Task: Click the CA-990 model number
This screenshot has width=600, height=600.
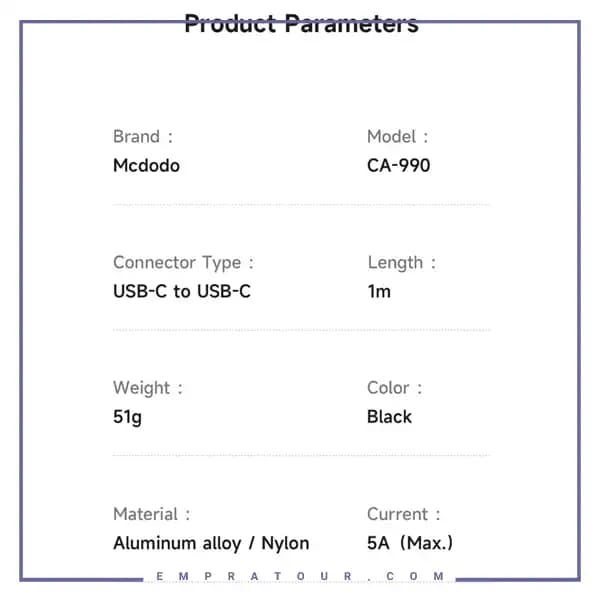Action: point(398,166)
